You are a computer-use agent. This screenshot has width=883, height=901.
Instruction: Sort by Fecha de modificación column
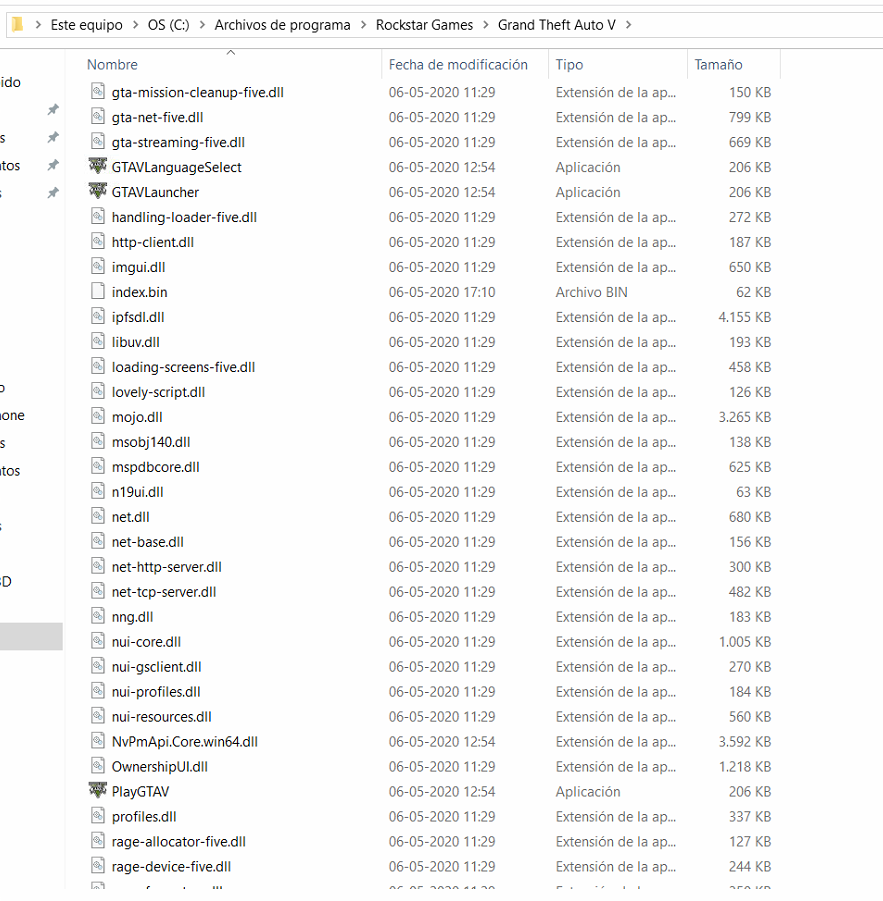[x=458, y=64]
